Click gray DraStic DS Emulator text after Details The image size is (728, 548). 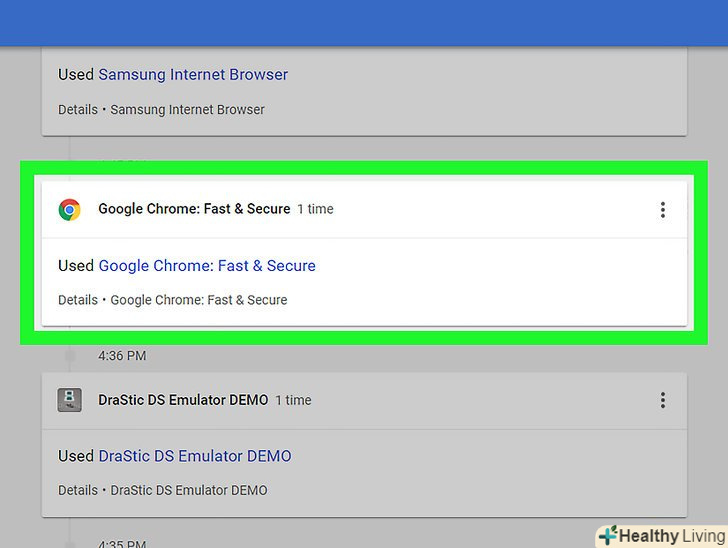(x=189, y=490)
